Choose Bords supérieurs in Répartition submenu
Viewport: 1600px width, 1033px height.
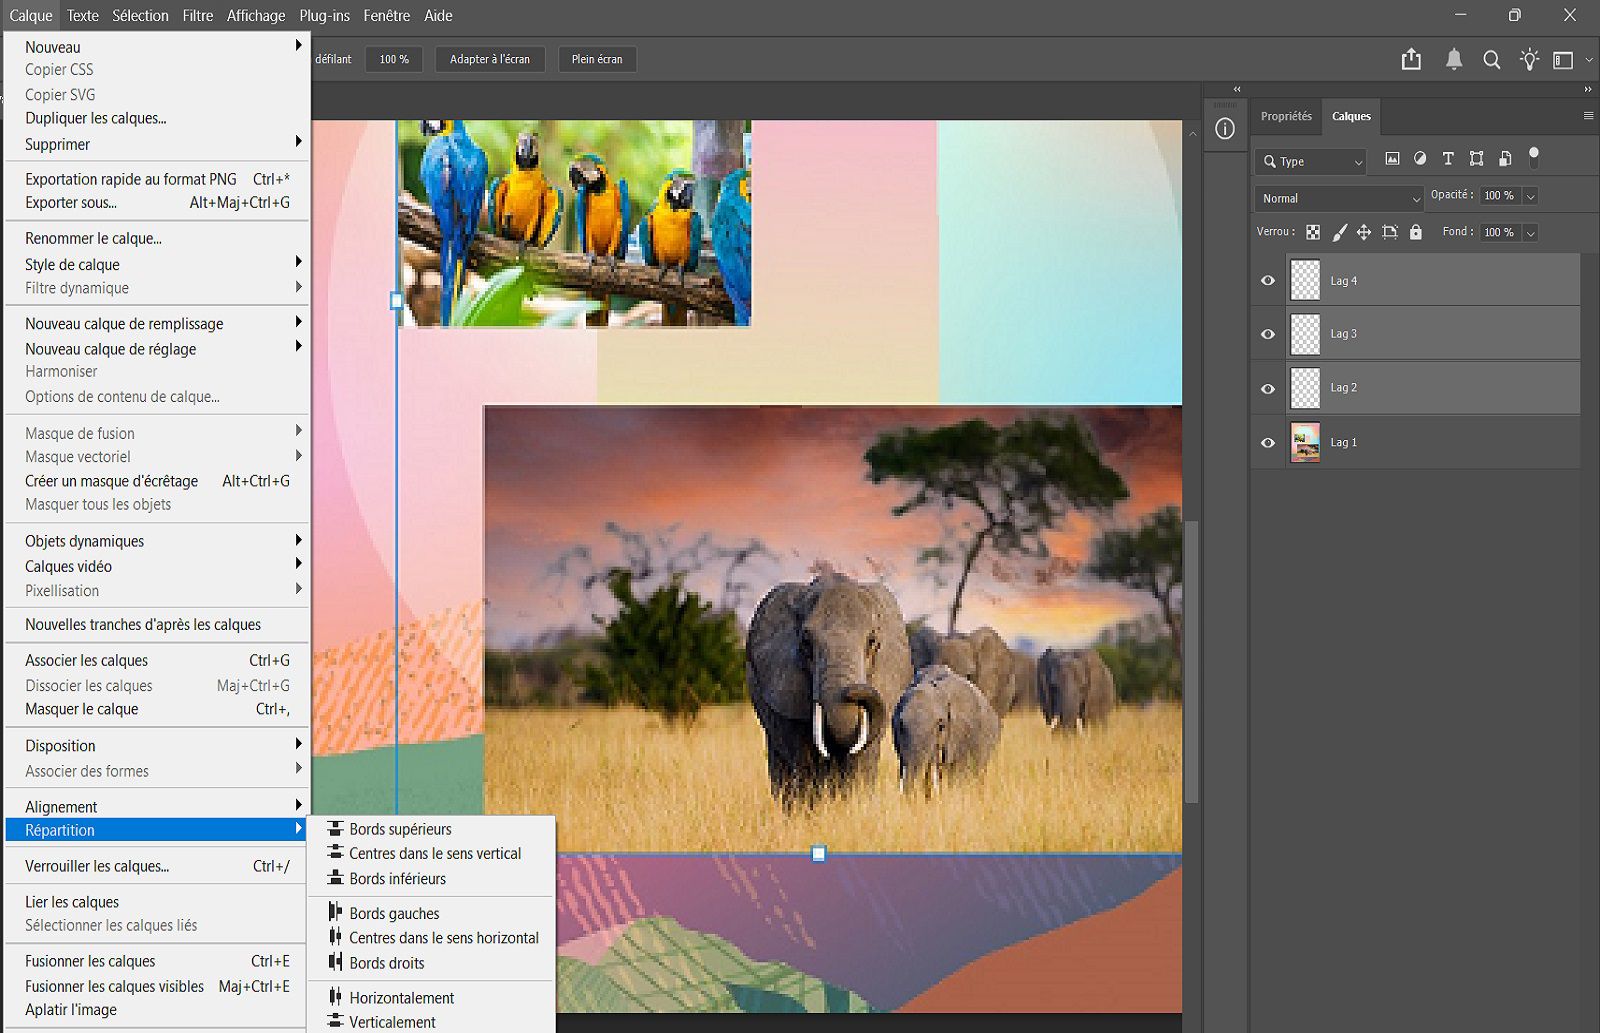[400, 829]
